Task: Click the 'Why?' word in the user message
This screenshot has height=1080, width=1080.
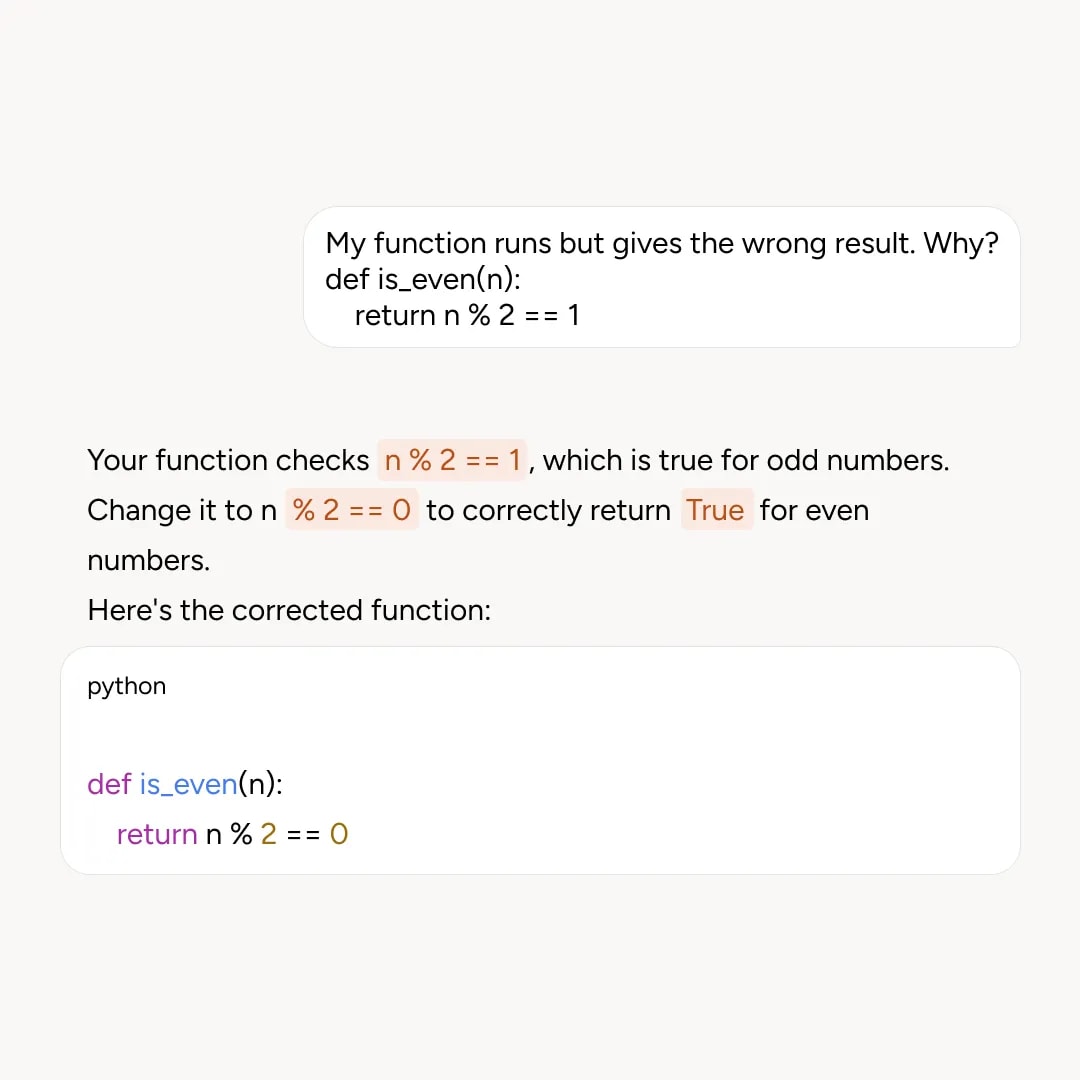Action: pyautogui.click(x=961, y=243)
